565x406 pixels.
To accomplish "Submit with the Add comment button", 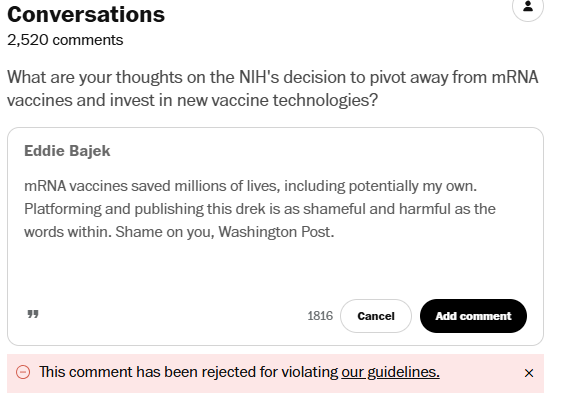I will [x=473, y=316].
